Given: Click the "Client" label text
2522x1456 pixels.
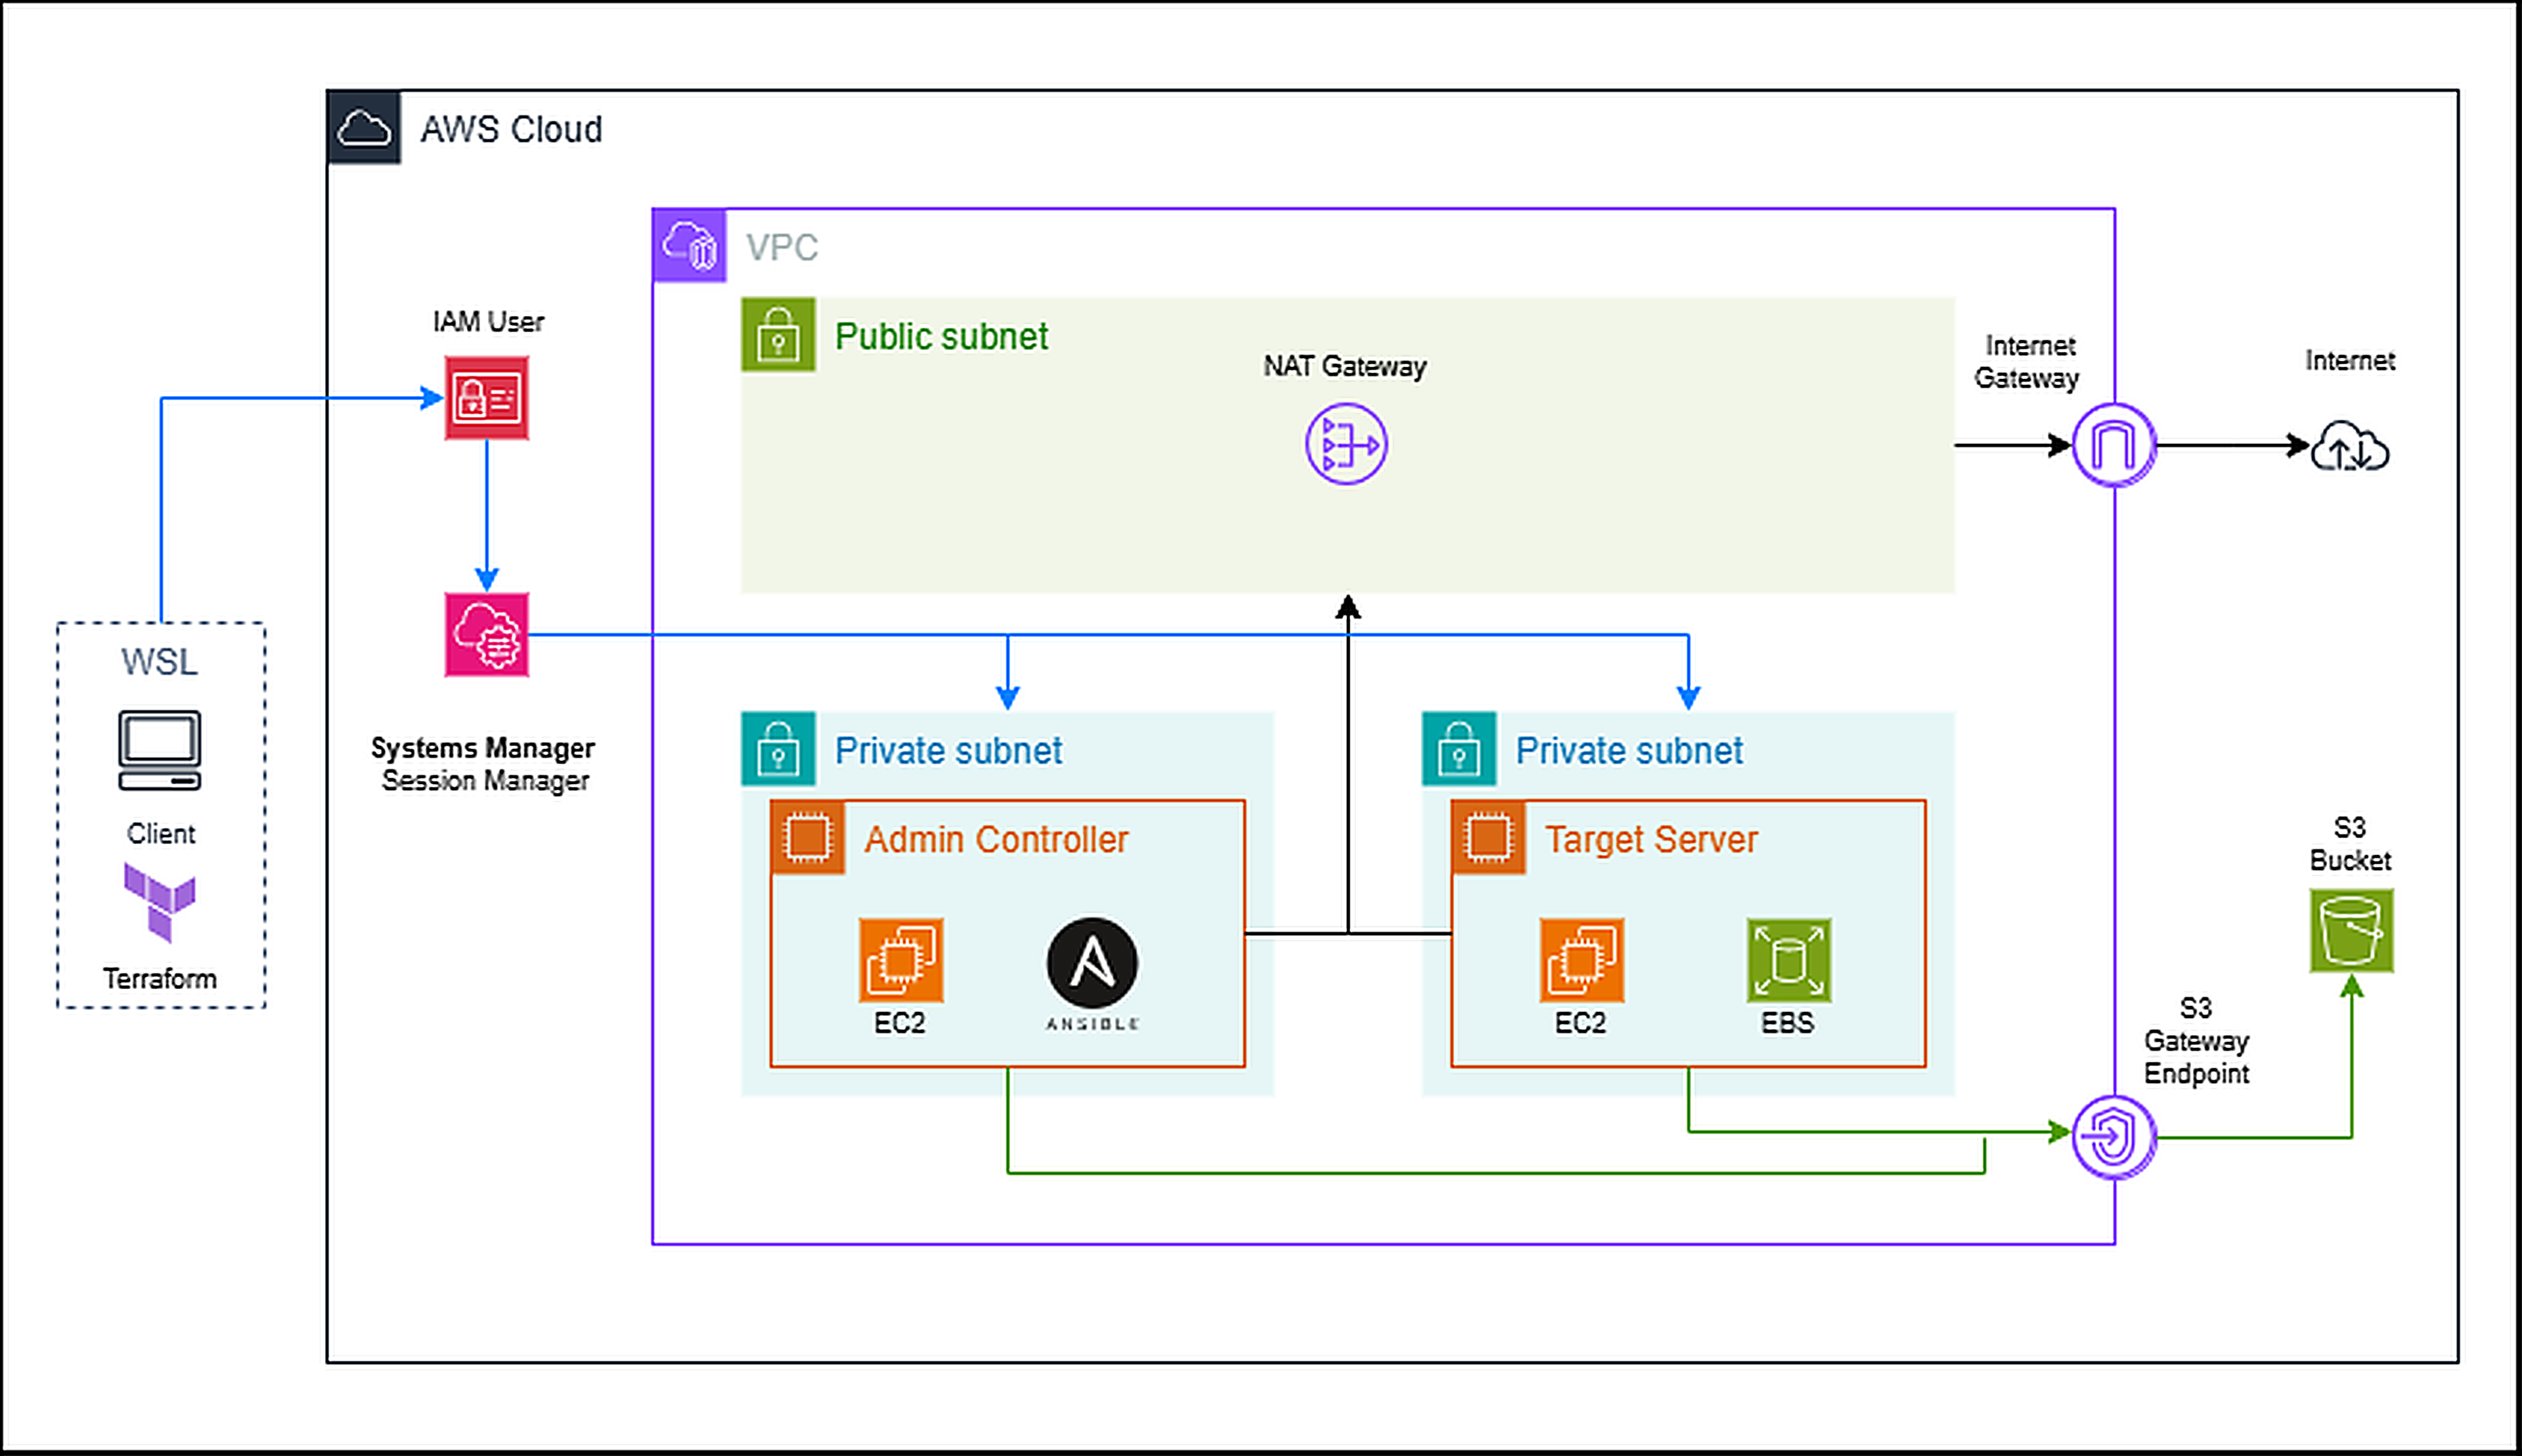Looking at the screenshot, I should pos(161,833).
